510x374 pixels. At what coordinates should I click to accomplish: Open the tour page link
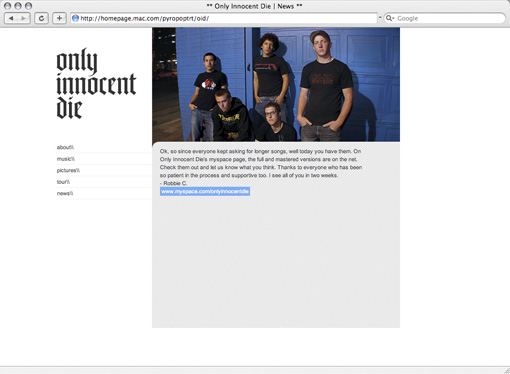click(63, 182)
